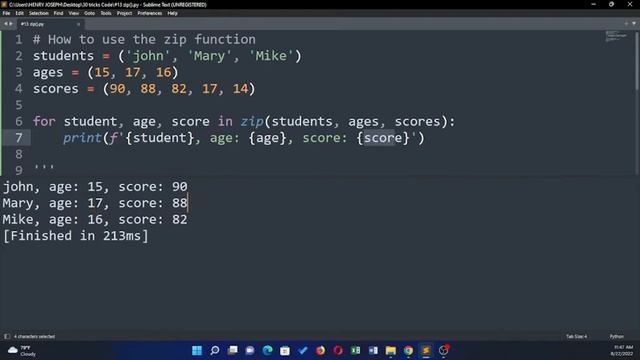Image resolution: width=640 pixels, height=360 pixels.
Task: Open the Preferences menu
Action: click(149, 13)
